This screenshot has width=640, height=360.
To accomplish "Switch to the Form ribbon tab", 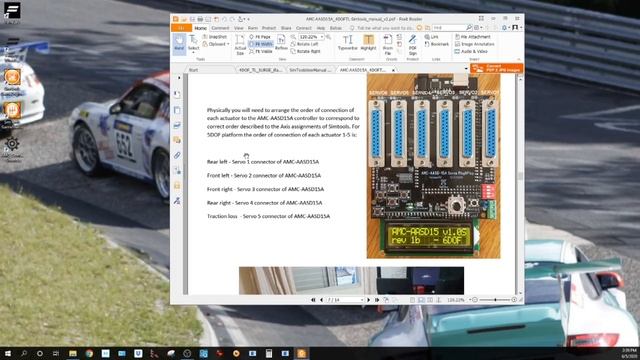I will click(x=253, y=28).
